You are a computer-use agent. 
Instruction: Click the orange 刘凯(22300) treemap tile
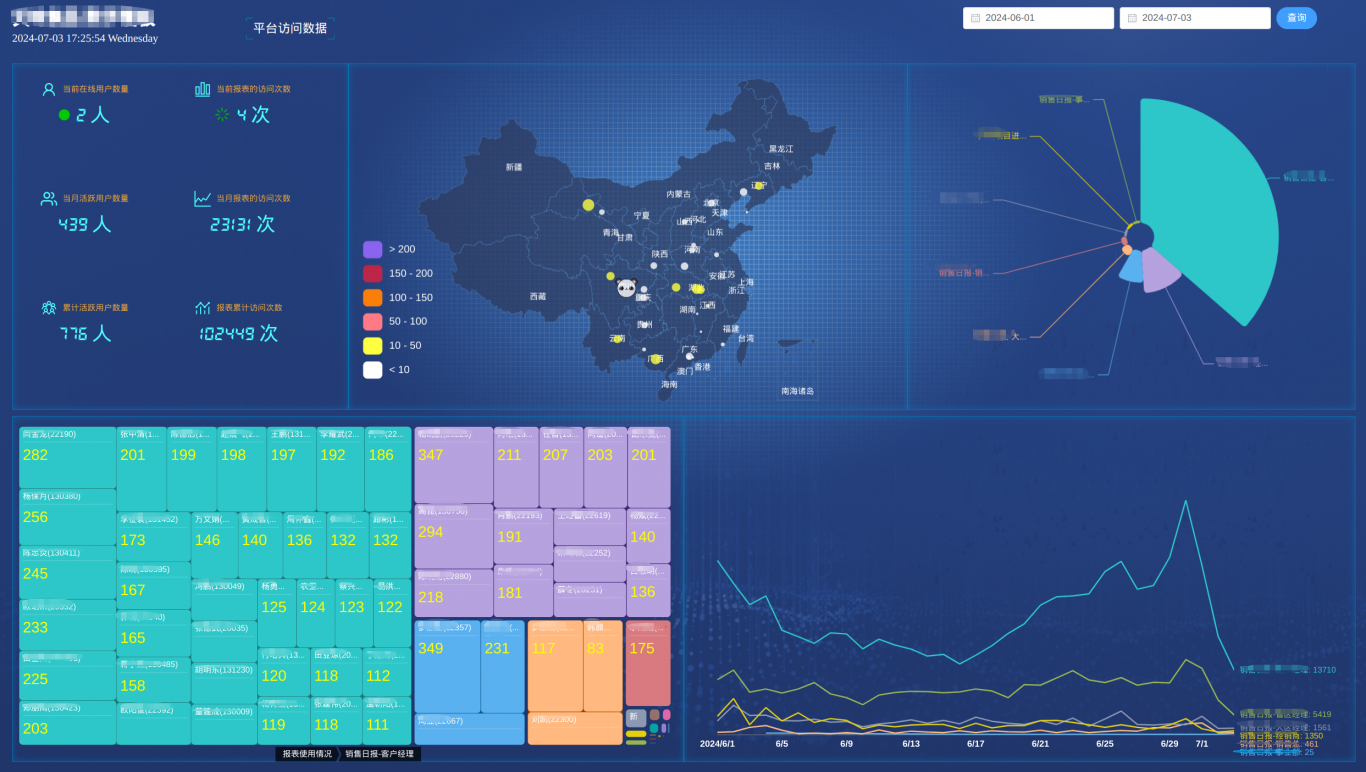click(x=575, y=728)
